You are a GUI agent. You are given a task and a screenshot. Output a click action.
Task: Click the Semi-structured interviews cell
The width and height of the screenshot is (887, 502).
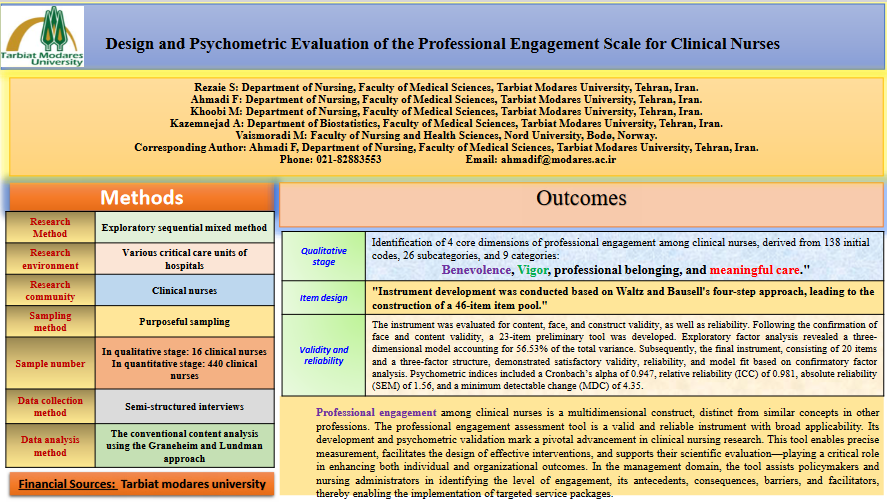pyautogui.click(x=184, y=407)
